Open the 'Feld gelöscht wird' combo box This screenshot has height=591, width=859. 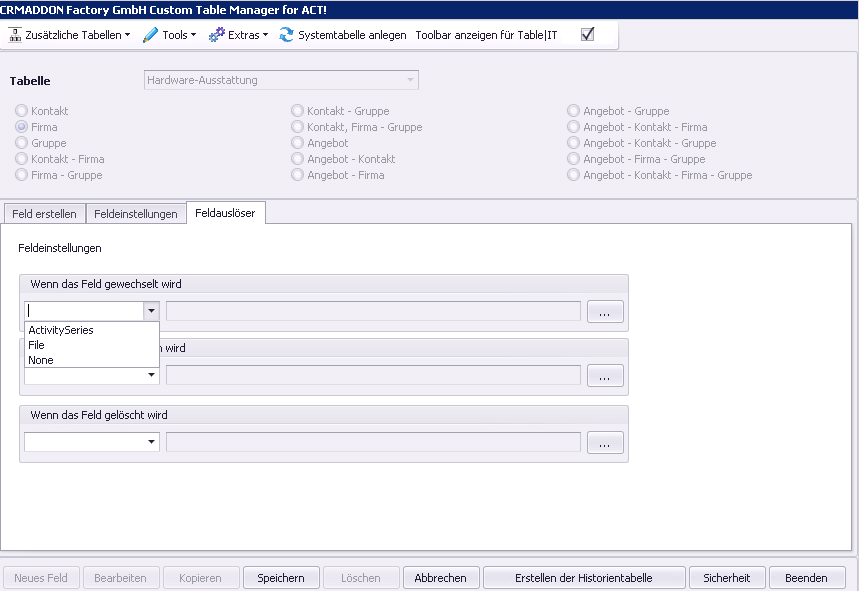click(x=92, y=441)
